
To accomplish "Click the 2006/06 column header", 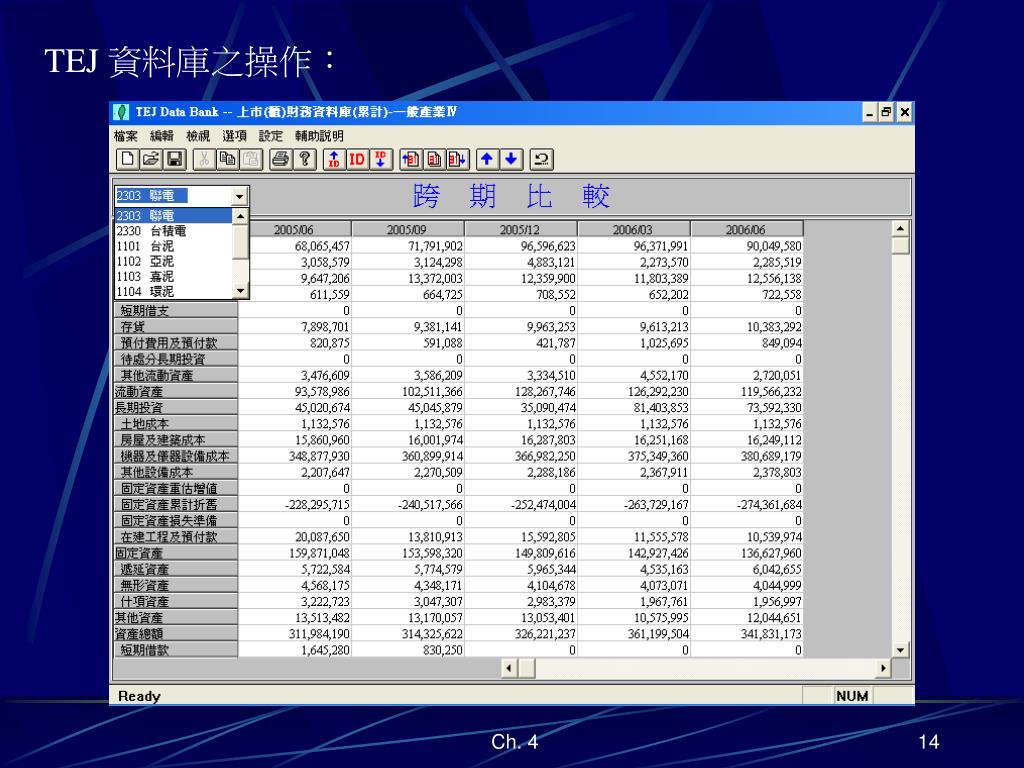I will tap(746, 229).
